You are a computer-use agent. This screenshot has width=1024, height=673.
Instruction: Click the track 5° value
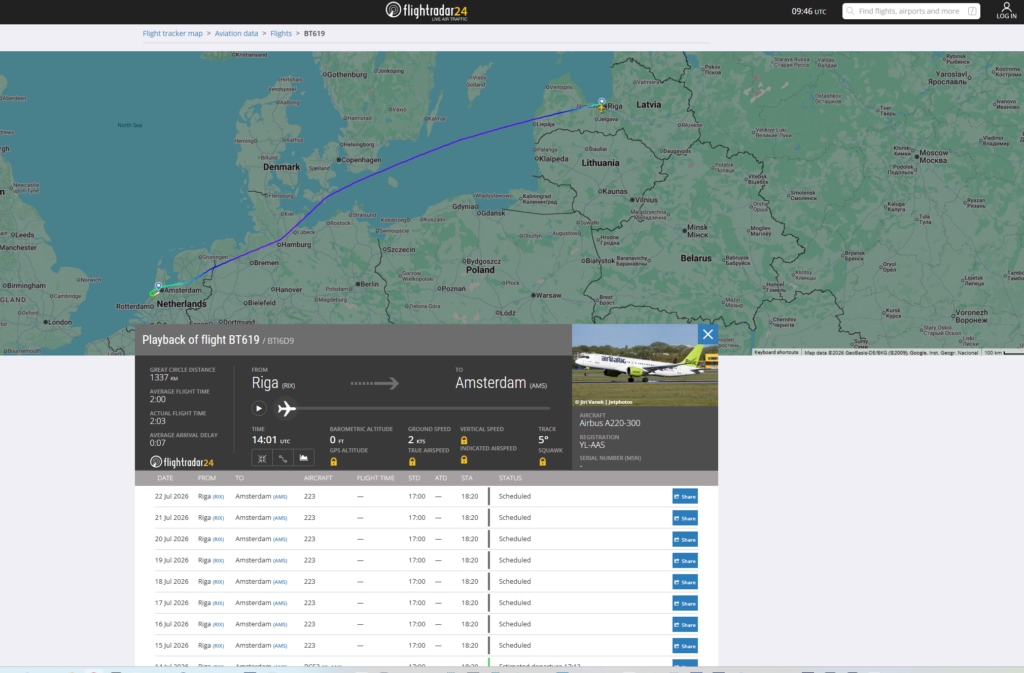[543, 440]
